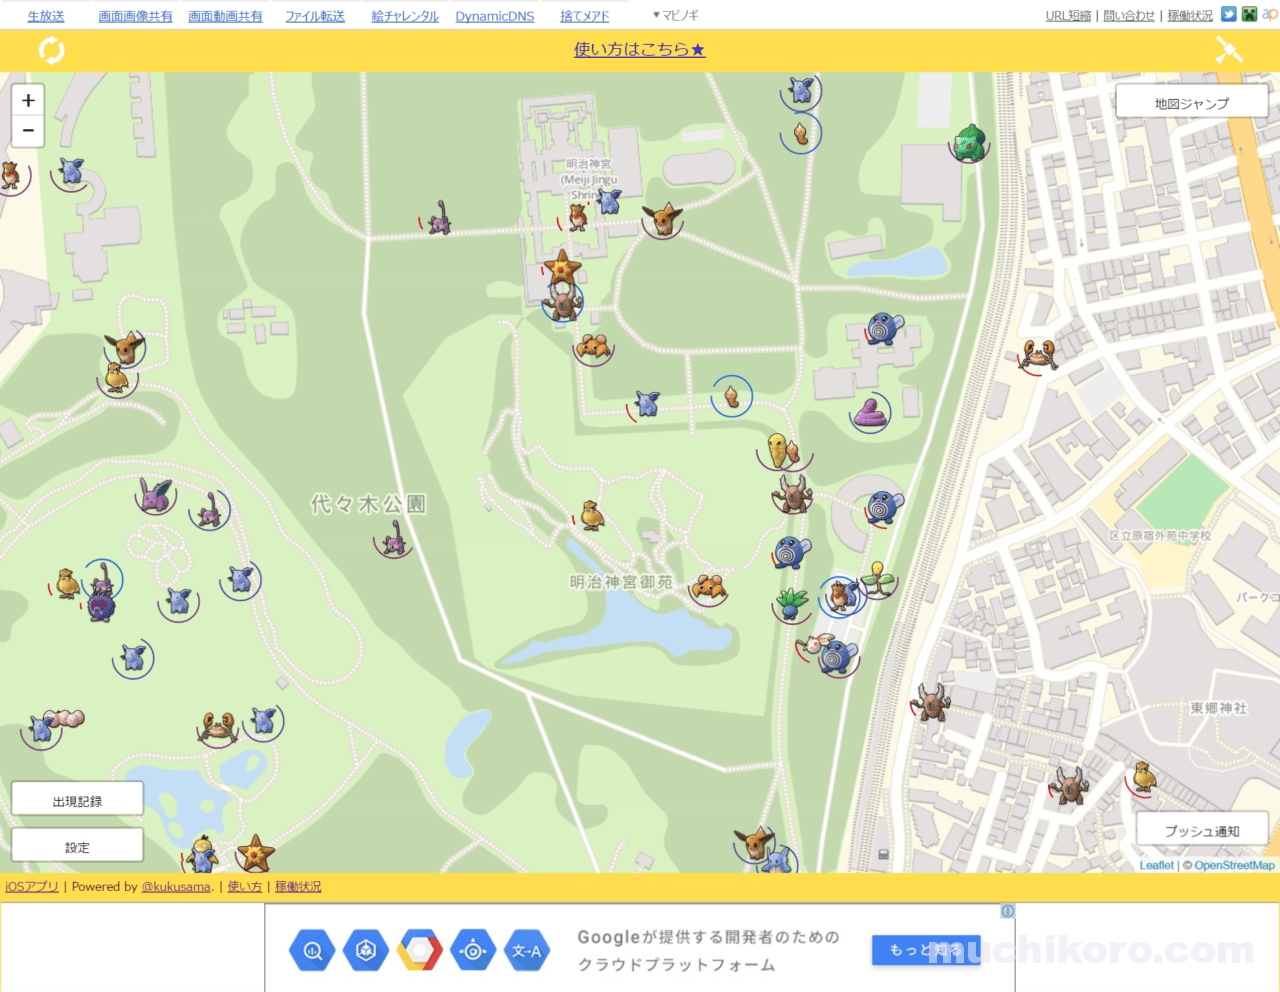Viewport: 1280px width, 992px height.
Task: Select the Oddish marker on the map
Action: (x=792, y=602)
